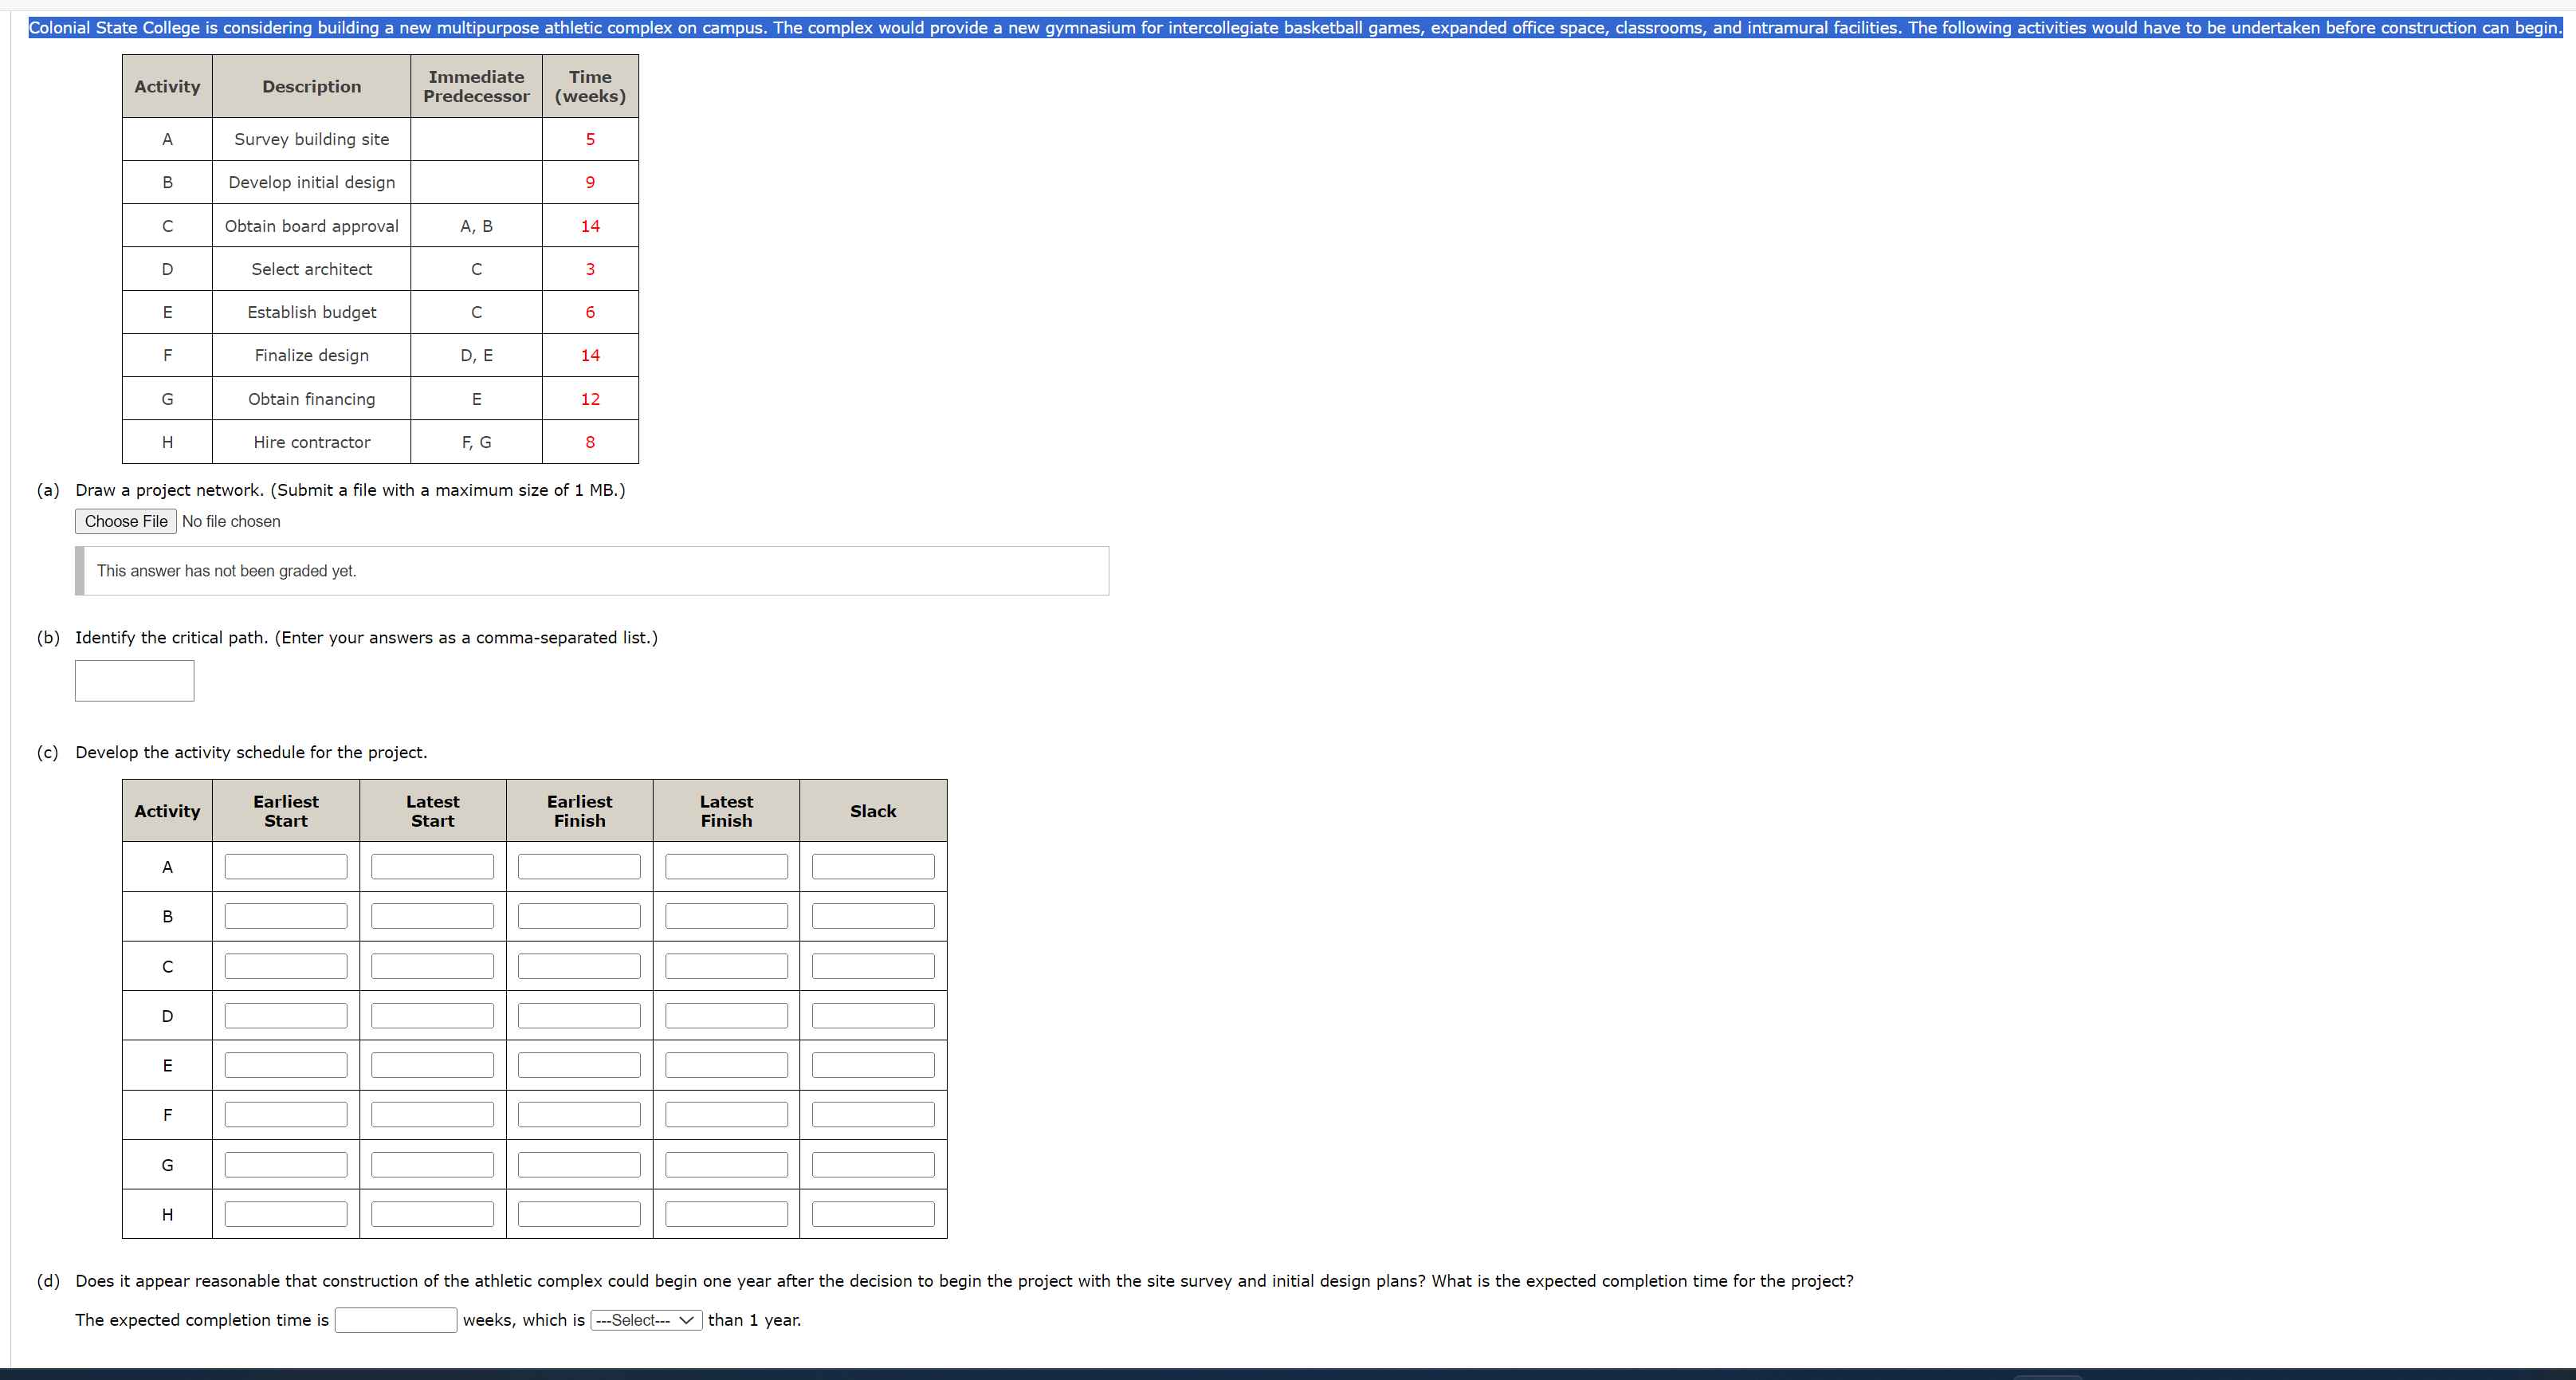Screen dimensions: 2576x1380
Task: Click Latest Start field for activity E
Action: click(x=432, y=1065)
